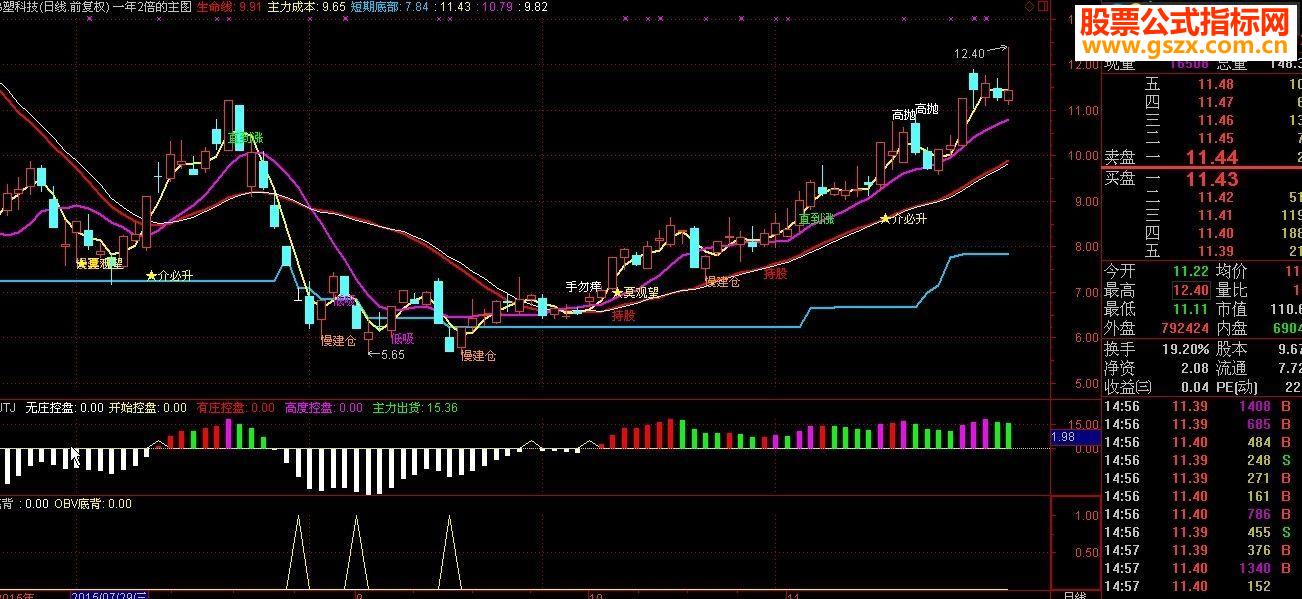The image size is (1302, 599).
Task: Click the 收益(三) value 0.04
Action: [1196, 387]
